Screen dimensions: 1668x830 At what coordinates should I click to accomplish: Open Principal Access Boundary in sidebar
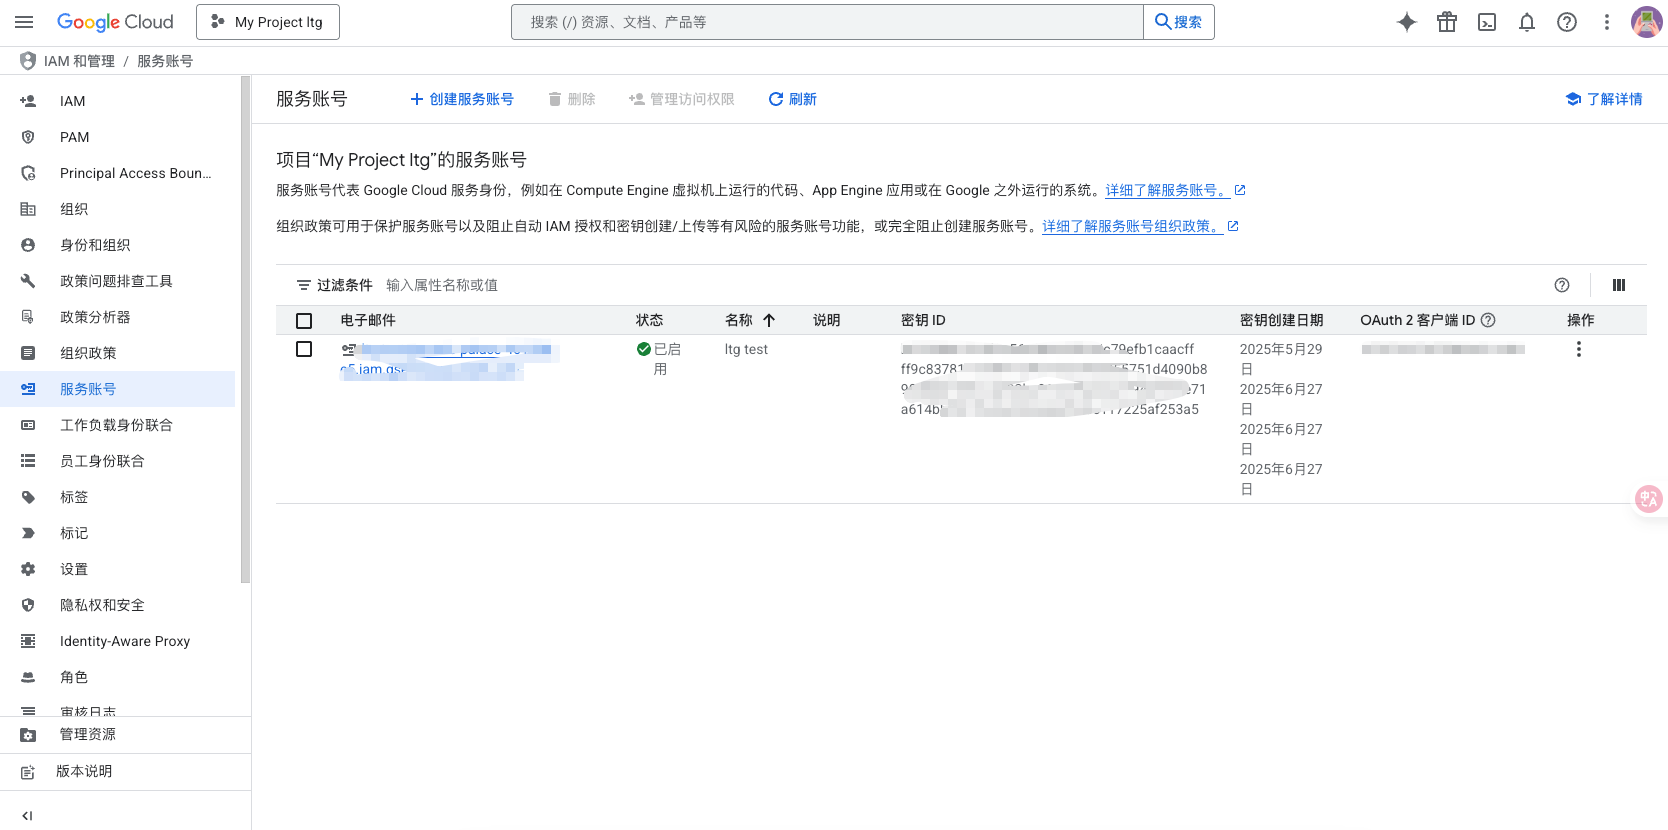pyautogui.click(x=118, y=173)
